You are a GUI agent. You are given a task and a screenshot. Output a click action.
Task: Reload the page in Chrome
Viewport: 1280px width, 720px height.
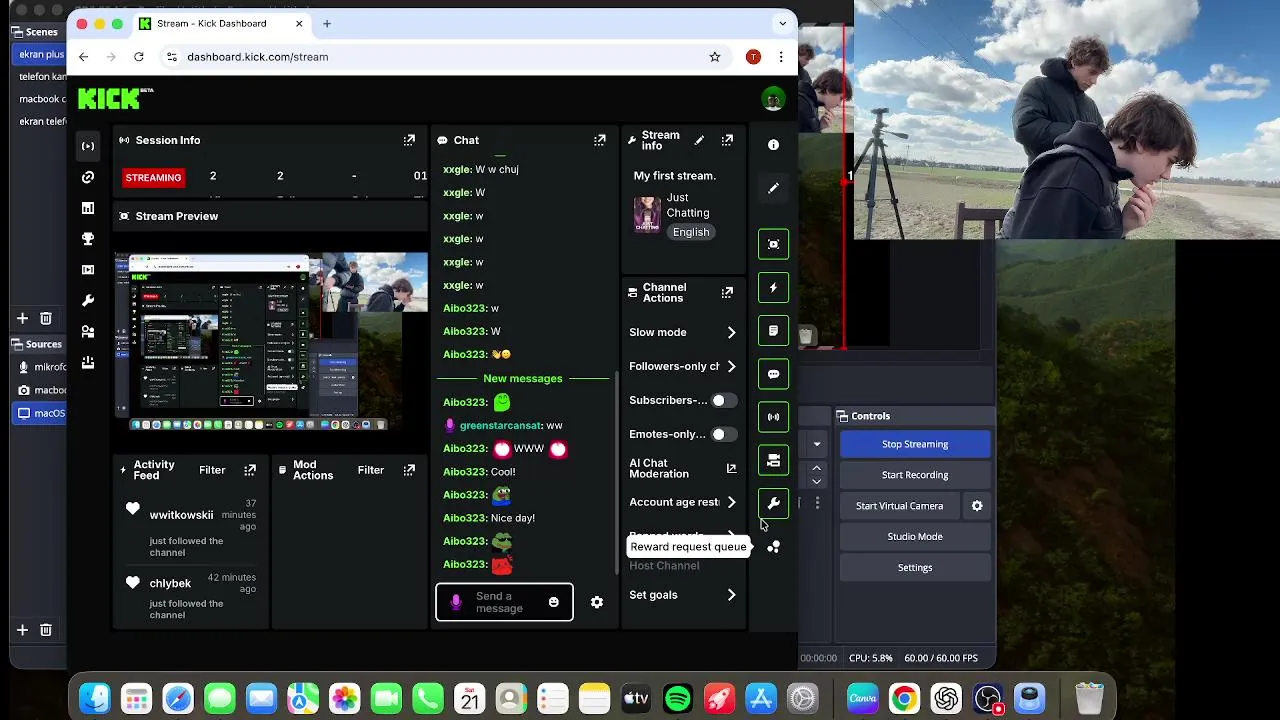coord(139,57)
